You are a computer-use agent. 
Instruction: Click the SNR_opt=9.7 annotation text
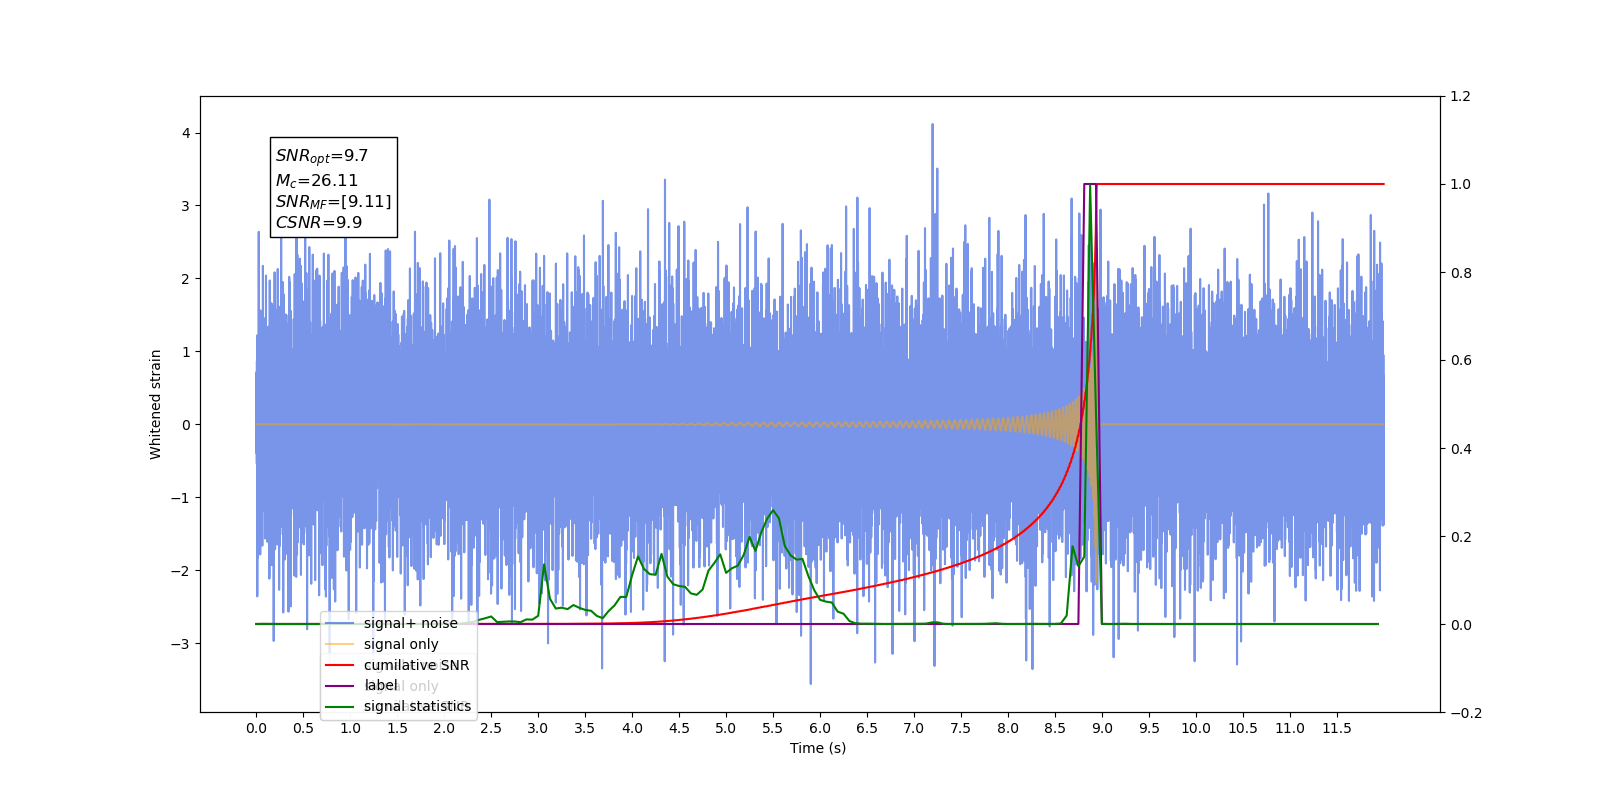pyautogui.click(x=322, y=156)
